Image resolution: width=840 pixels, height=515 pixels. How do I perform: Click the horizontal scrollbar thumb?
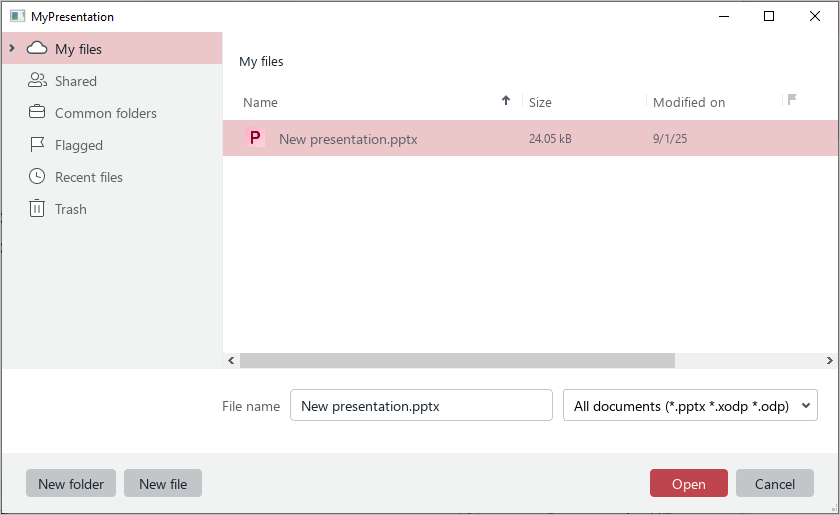pos(457,360)
